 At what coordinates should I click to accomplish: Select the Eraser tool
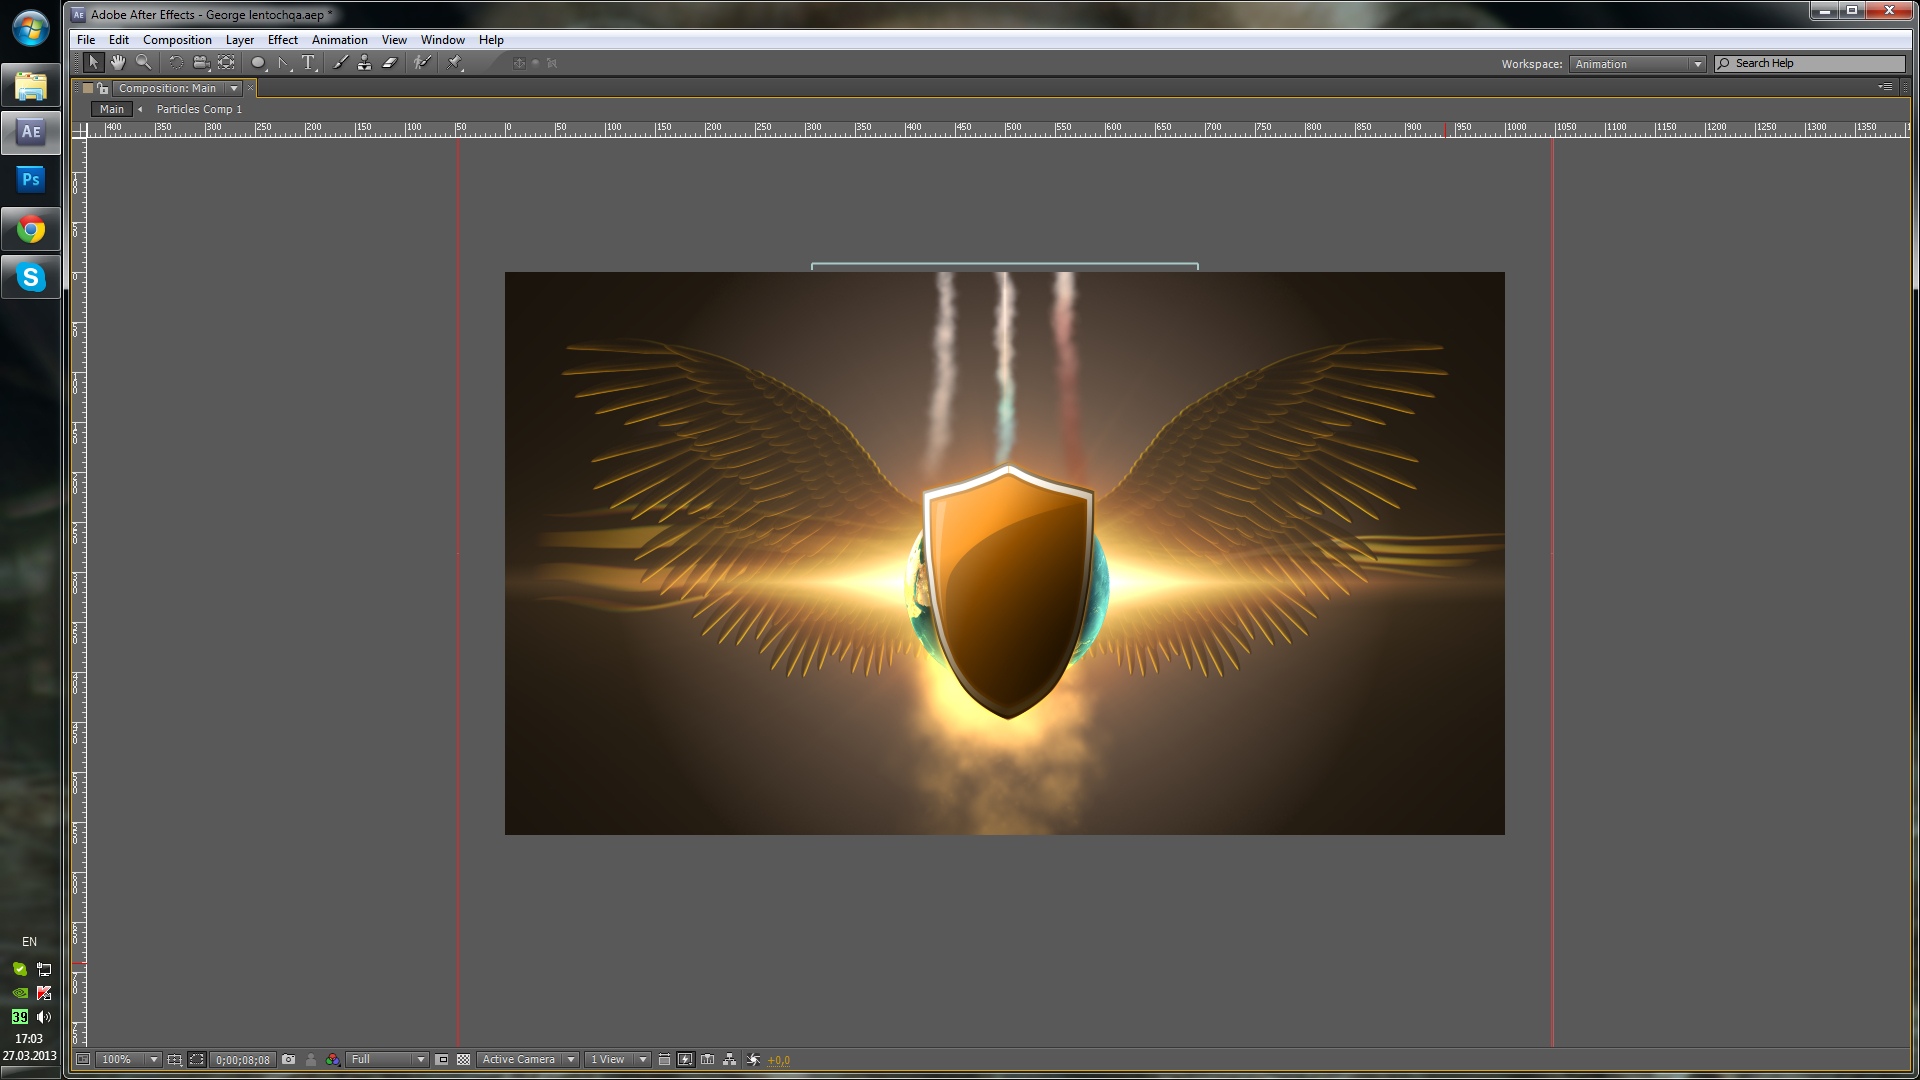click(390, 63)
